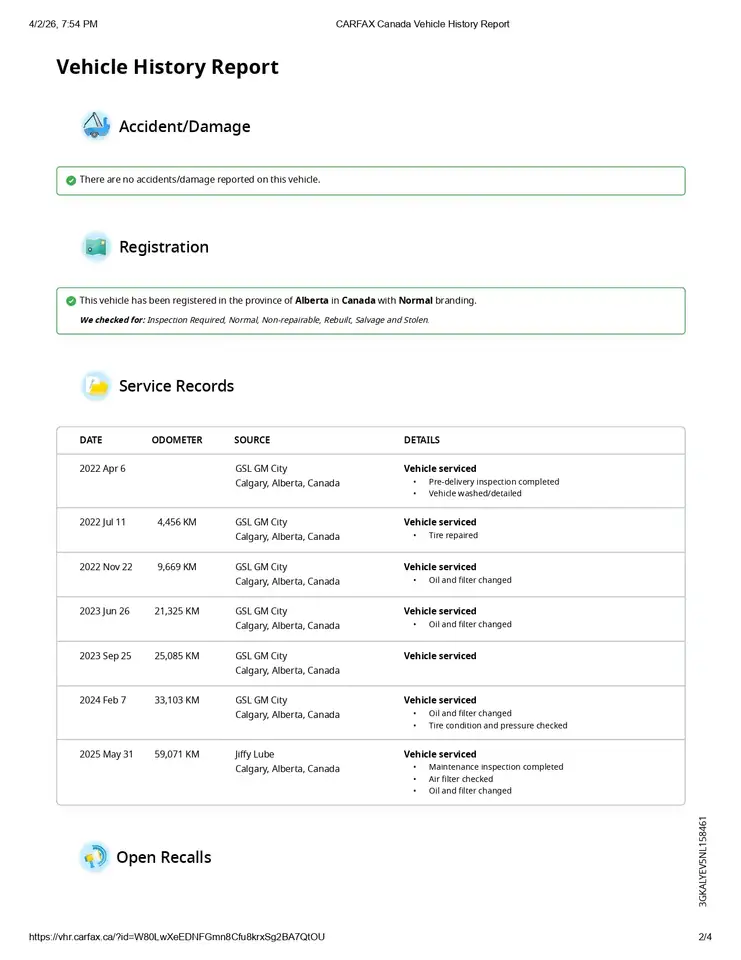This screenshot has height=960, width=741.
Task: Click the ODOMETER column header
Action: [177, 440]
